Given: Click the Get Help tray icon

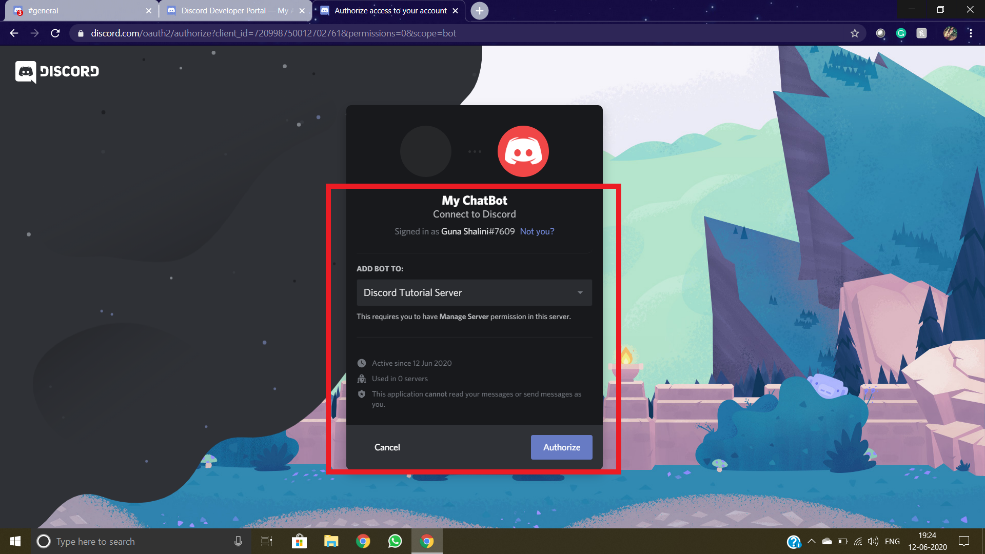Looking at the screenshot, I should 793,541.
